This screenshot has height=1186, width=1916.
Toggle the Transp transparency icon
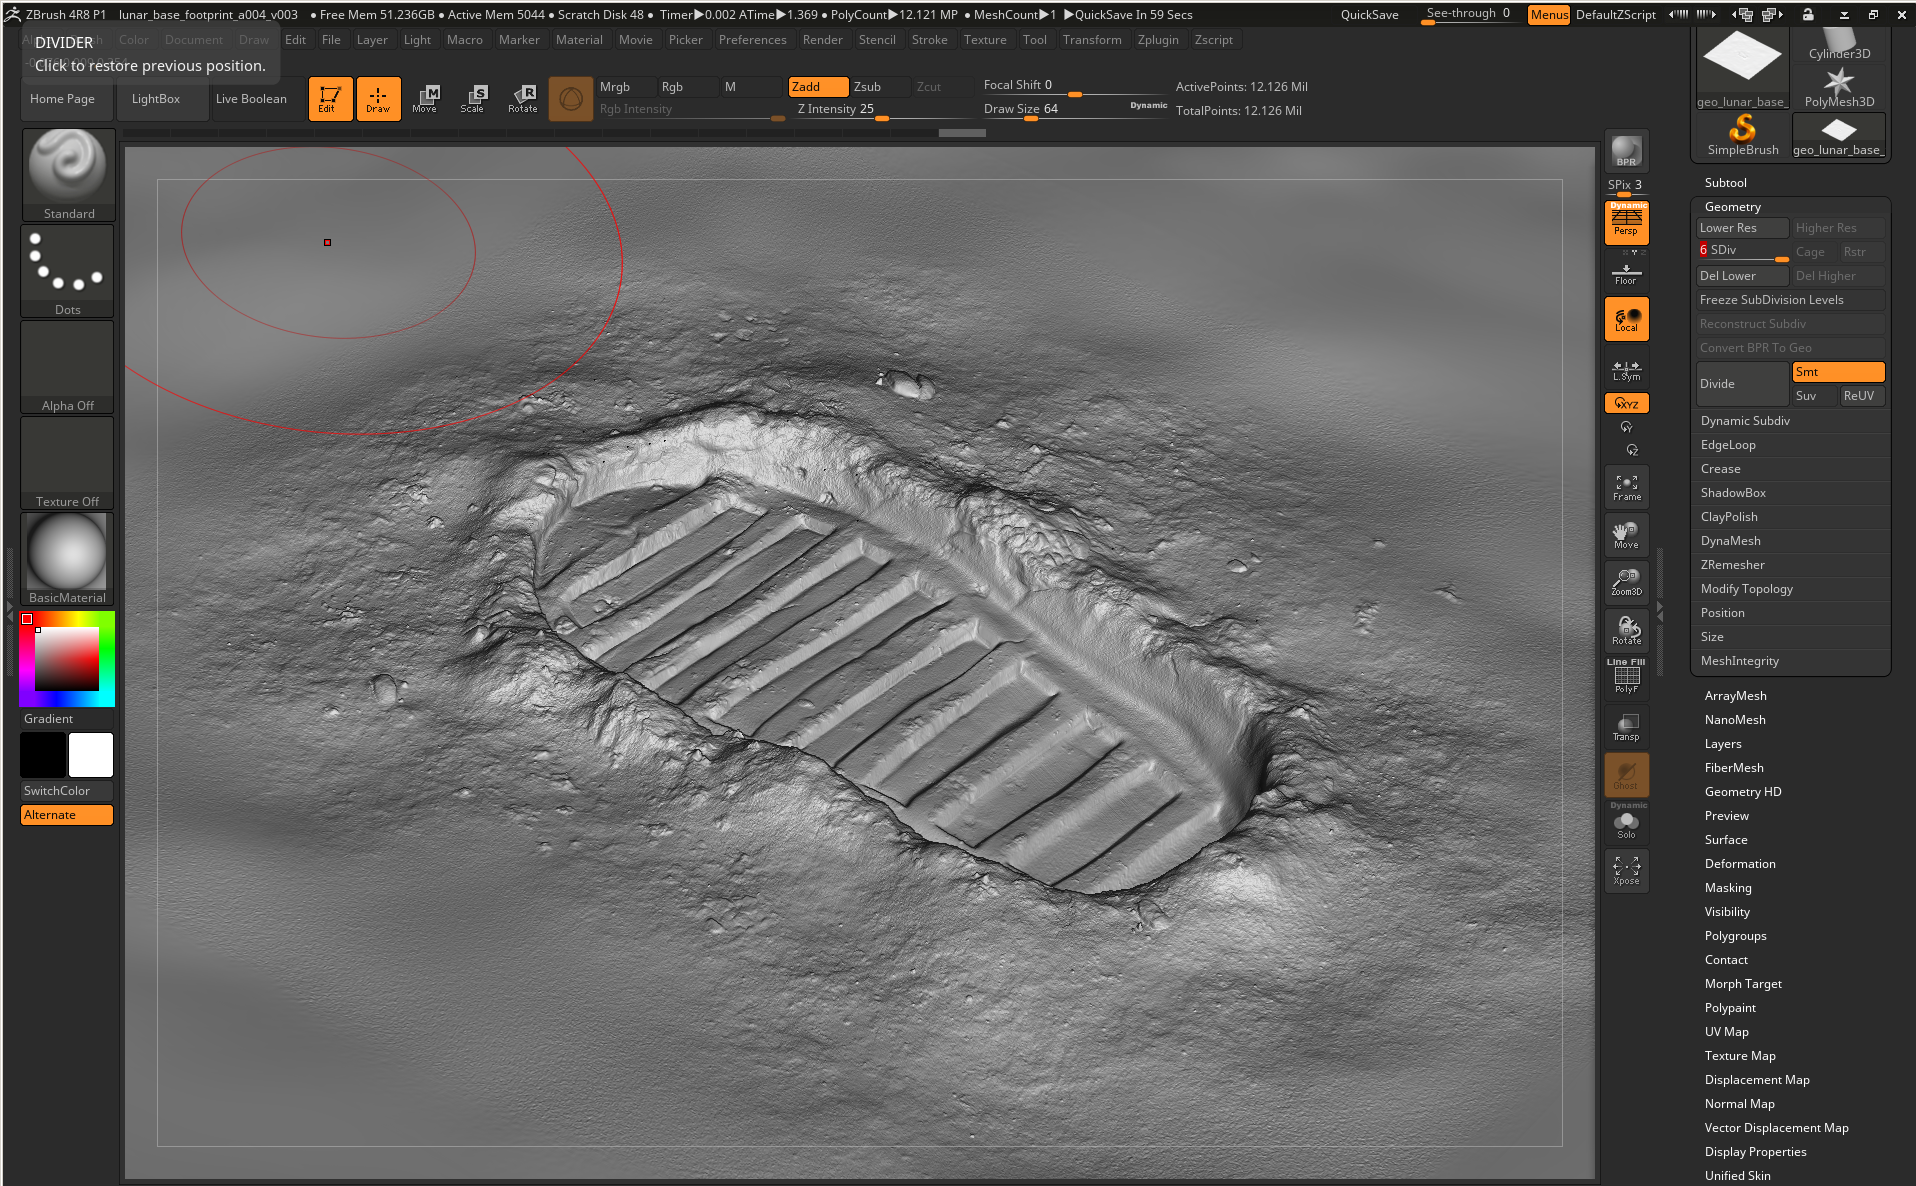[1626, 727]
